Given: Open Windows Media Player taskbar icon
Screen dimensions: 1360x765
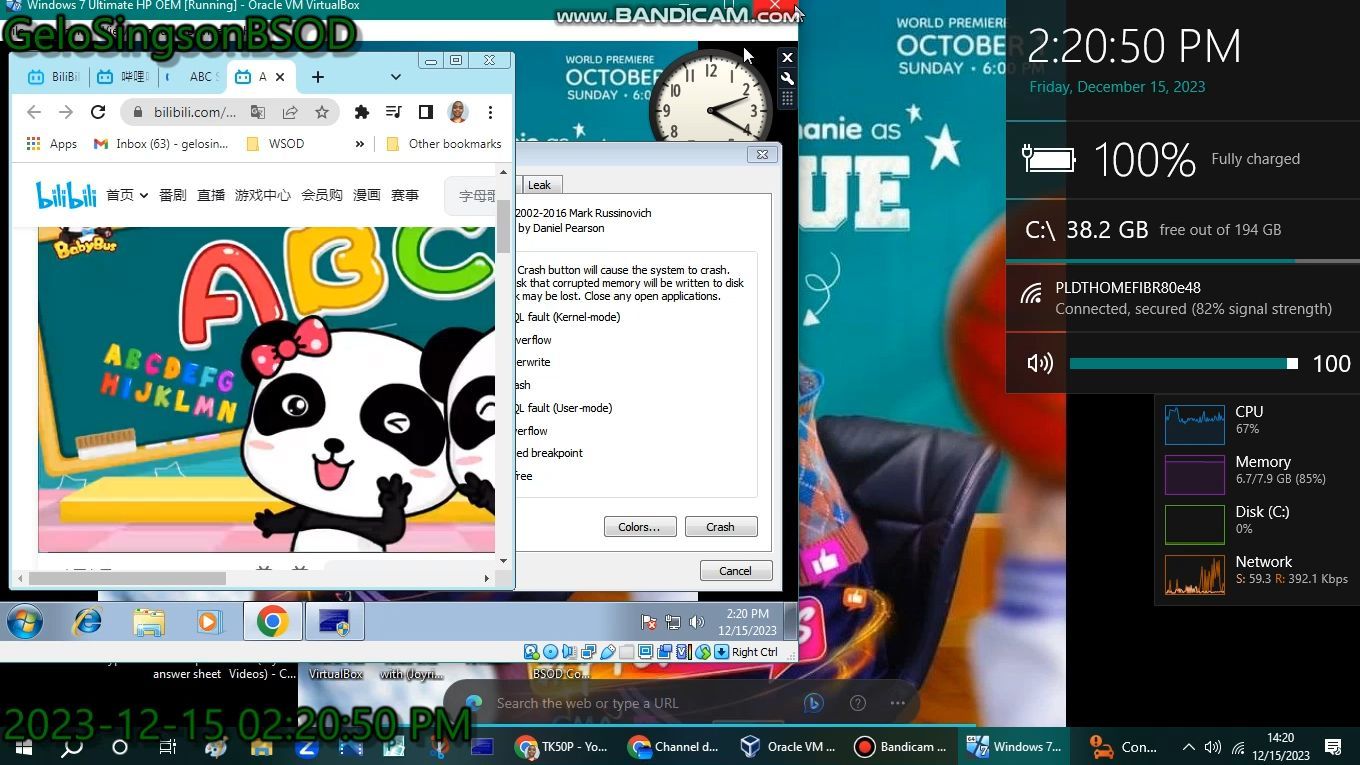Looking at the screenshot, I should tap(208, 622).
